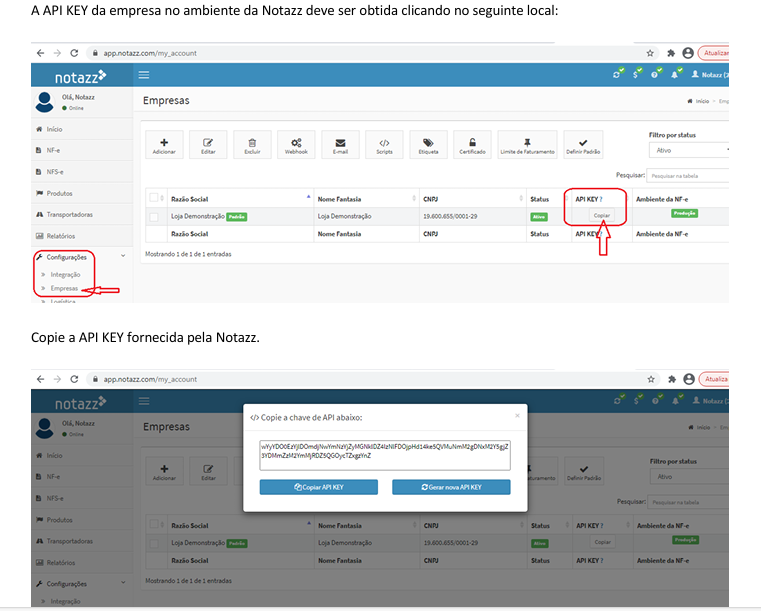Open the E-mail envelope button
The image size is (761, 611).
(x=340, y=145)
